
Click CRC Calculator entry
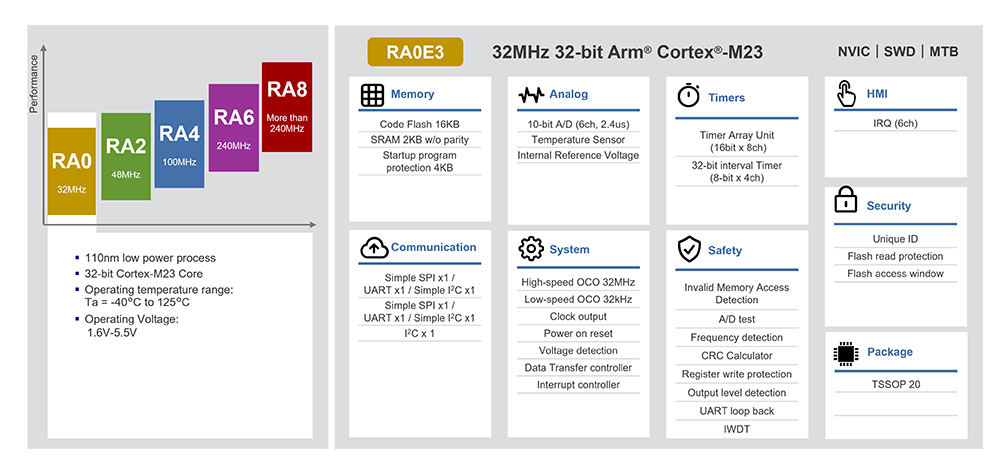point(737,355)
